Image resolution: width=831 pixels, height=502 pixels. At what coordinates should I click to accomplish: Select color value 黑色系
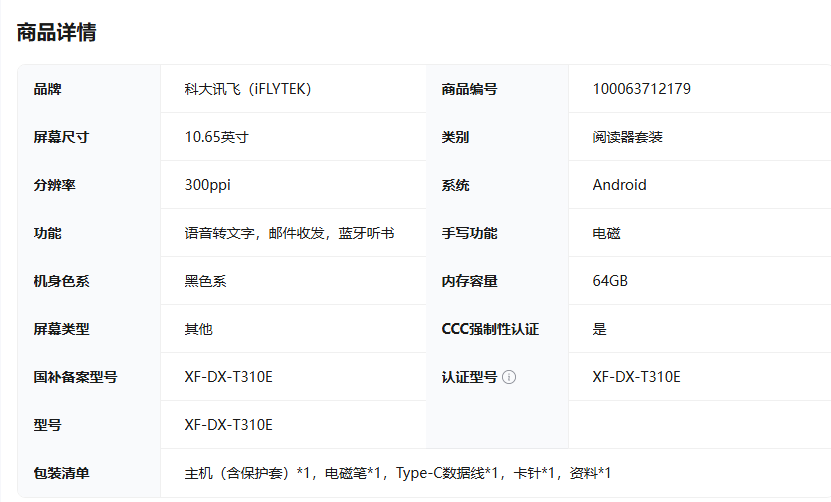[x=205, y=281]
